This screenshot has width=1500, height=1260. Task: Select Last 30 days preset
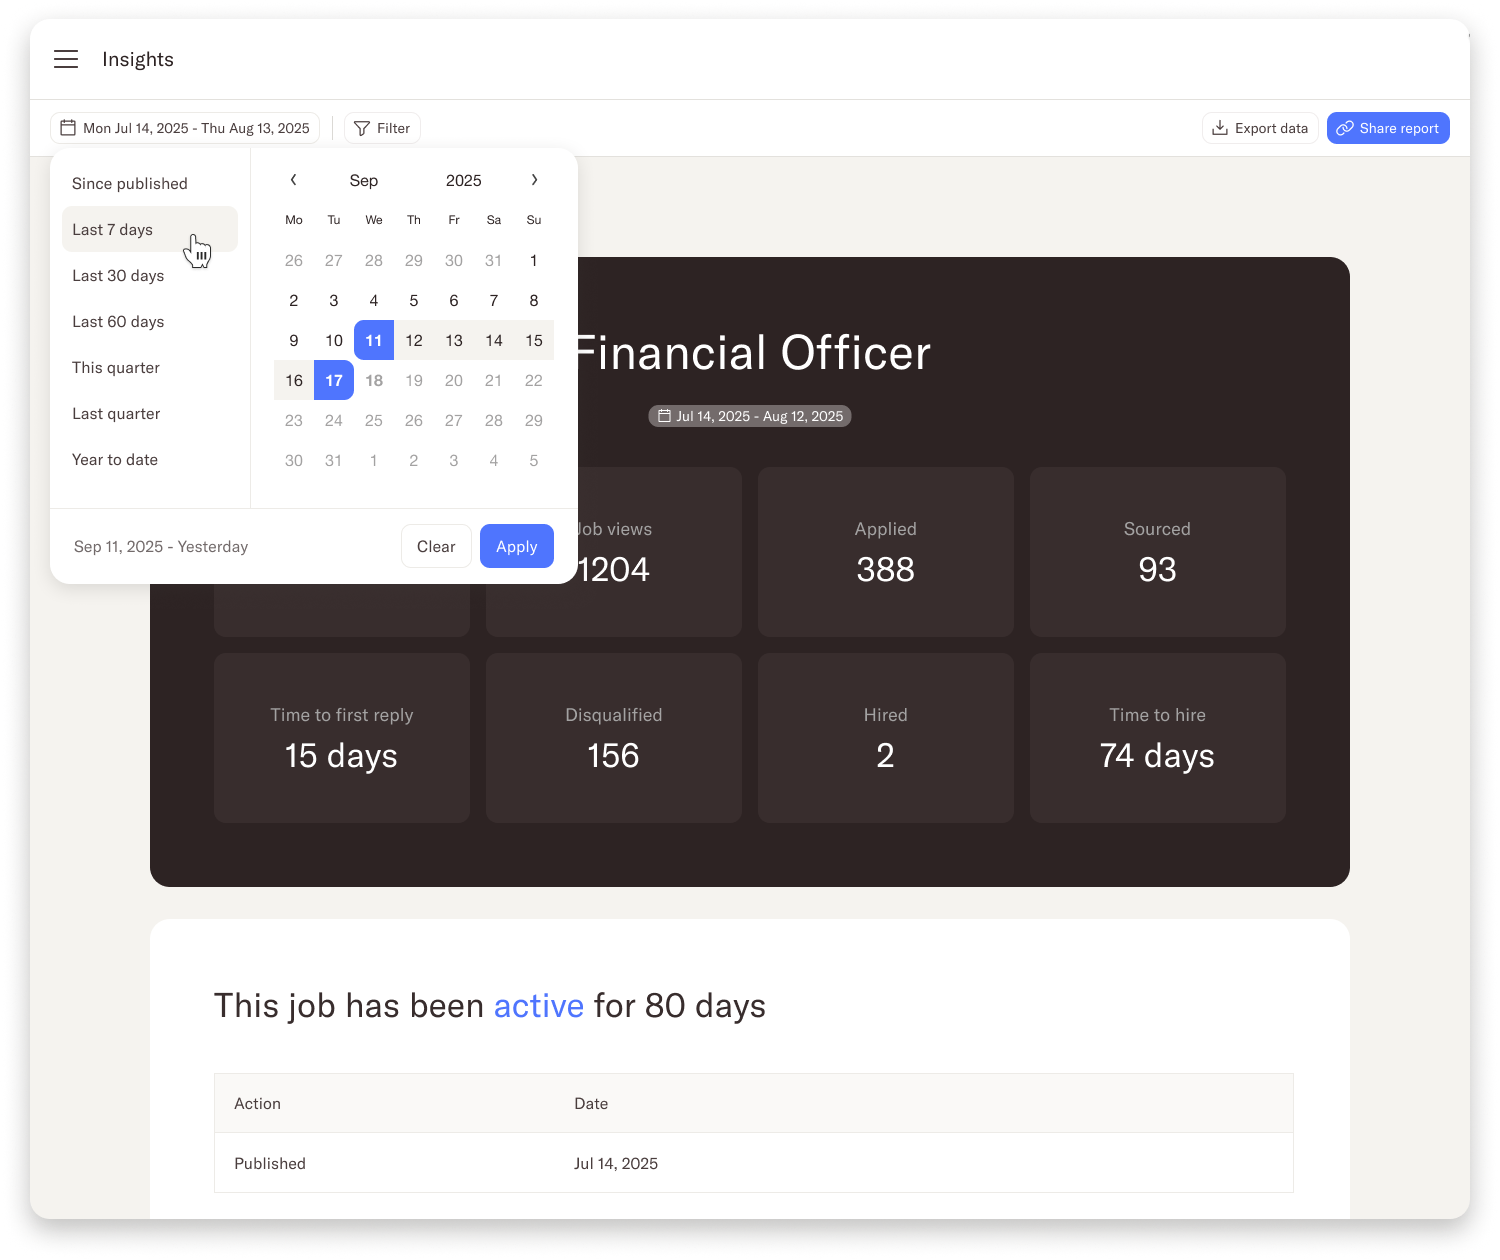click(x=150, y=276)
